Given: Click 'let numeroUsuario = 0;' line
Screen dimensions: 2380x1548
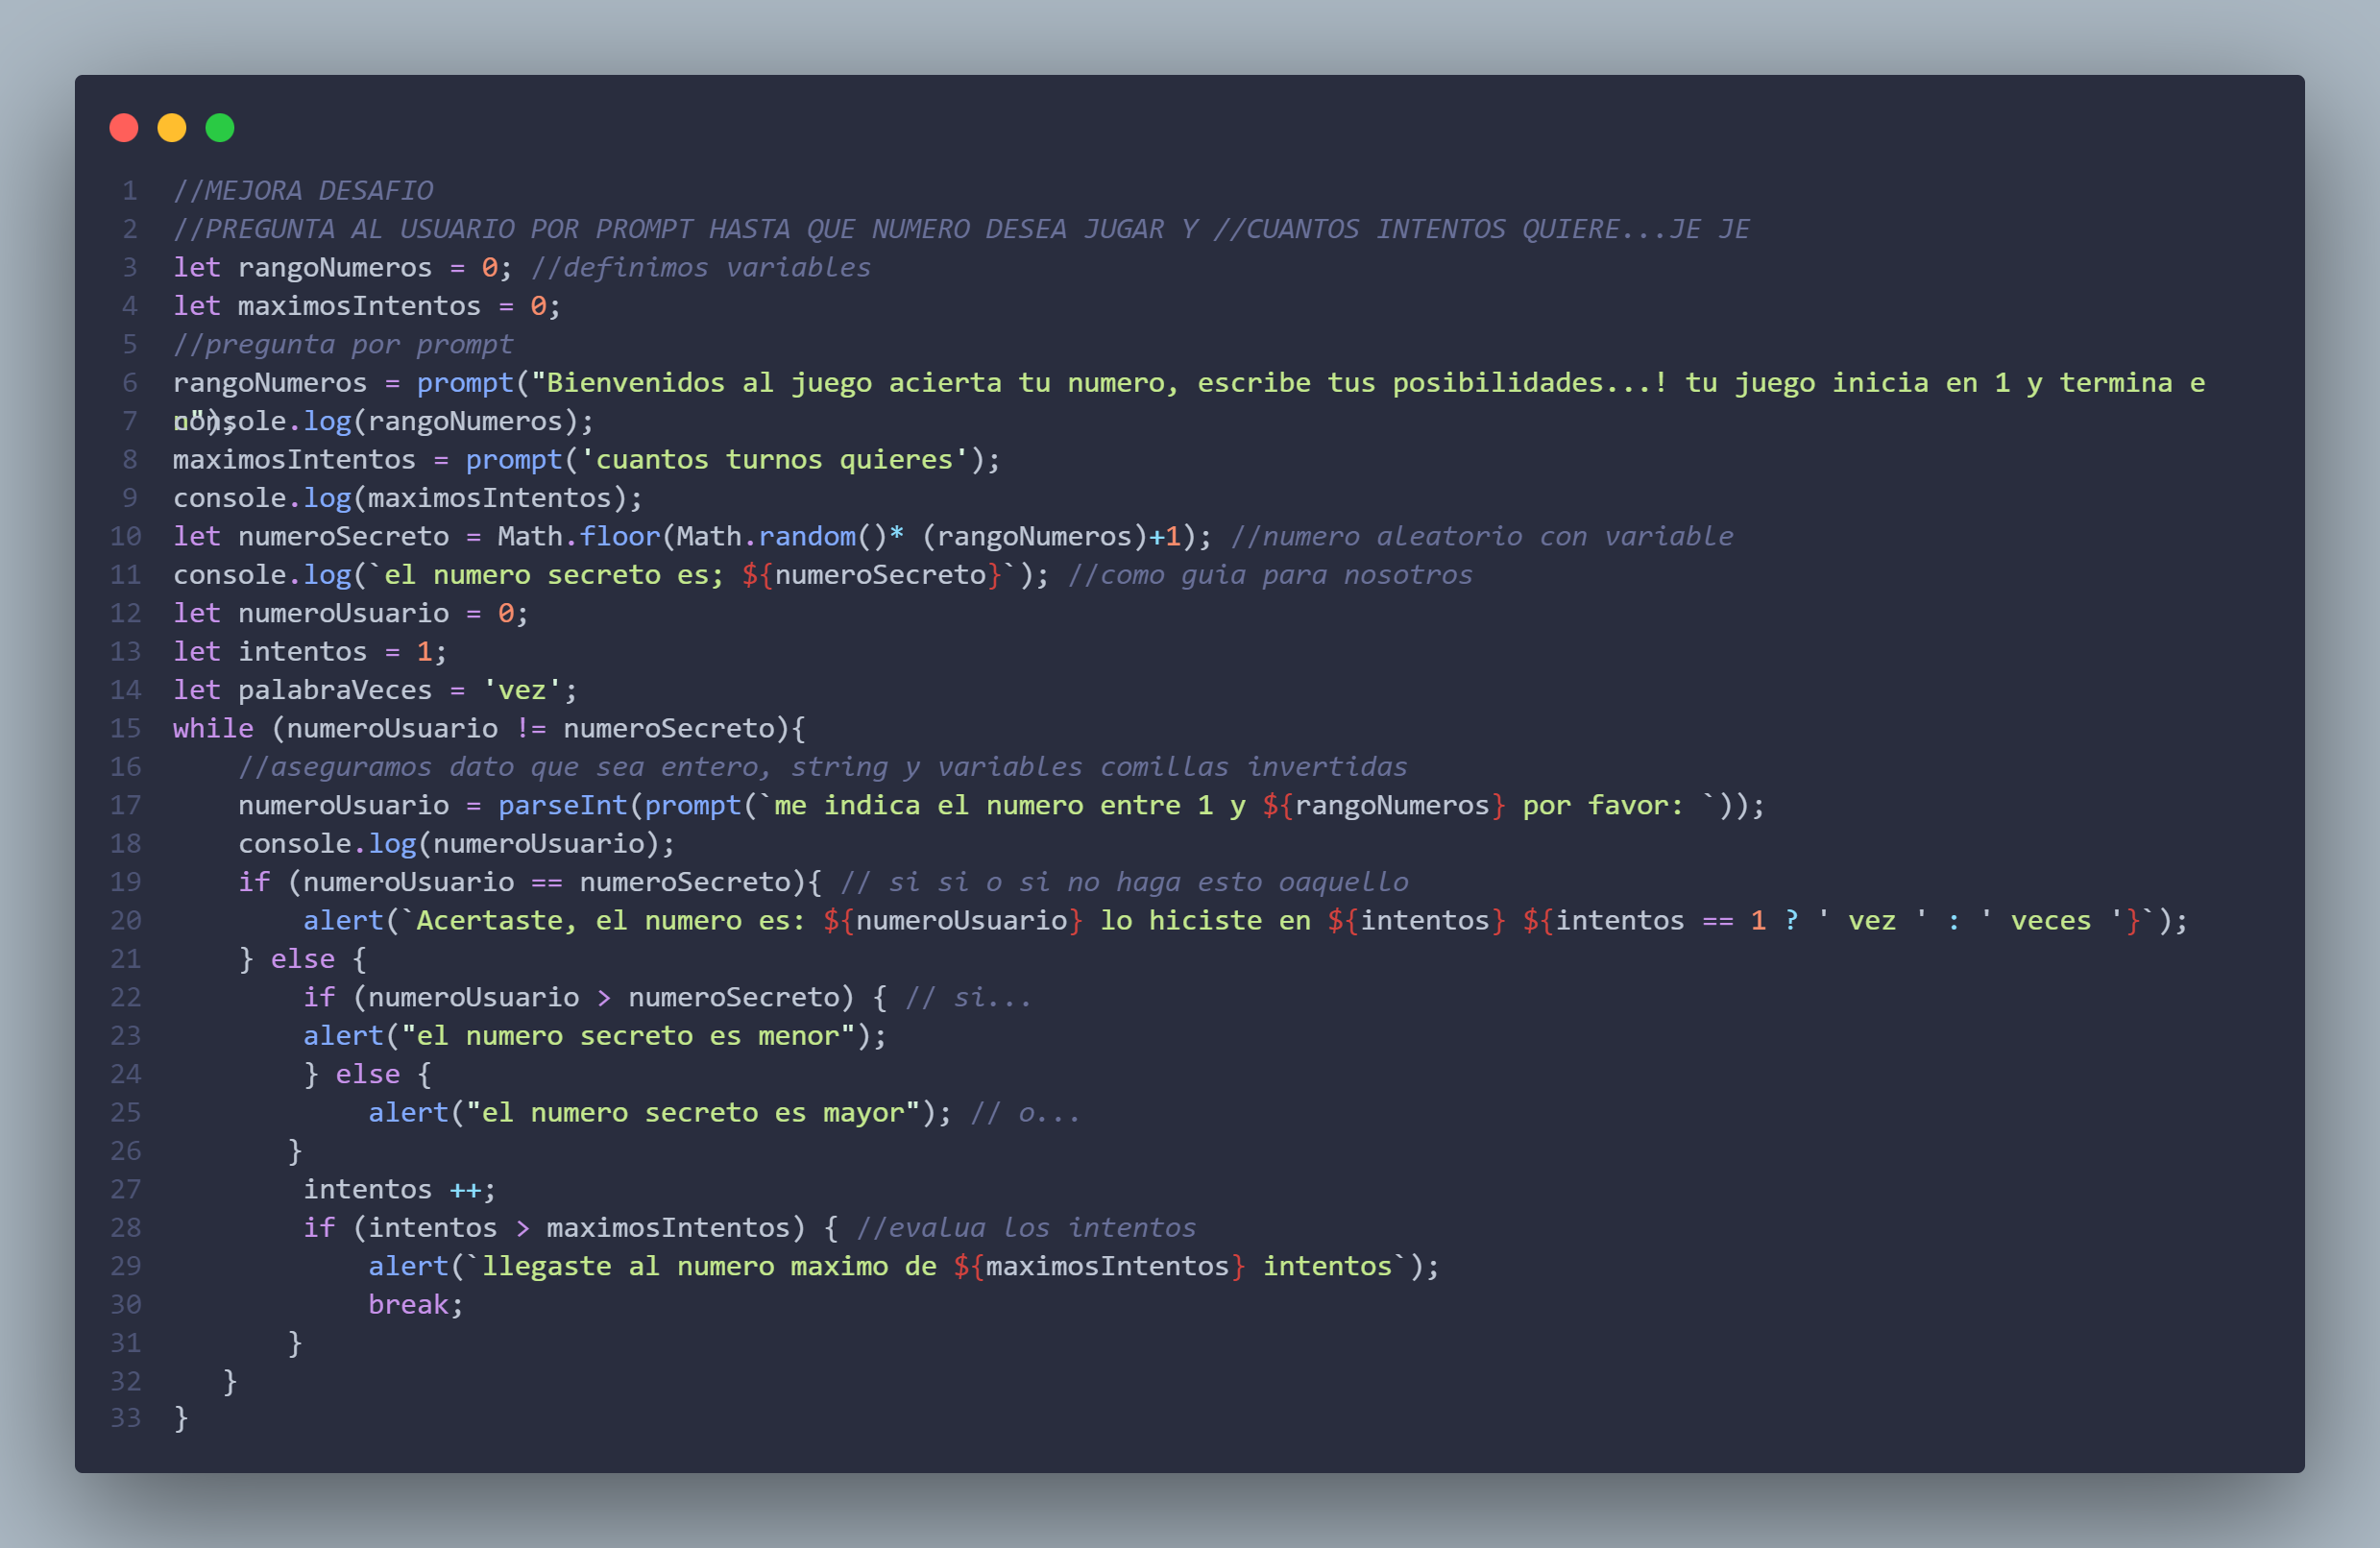Looking at the screenshot, I should (x=351, y=613).
